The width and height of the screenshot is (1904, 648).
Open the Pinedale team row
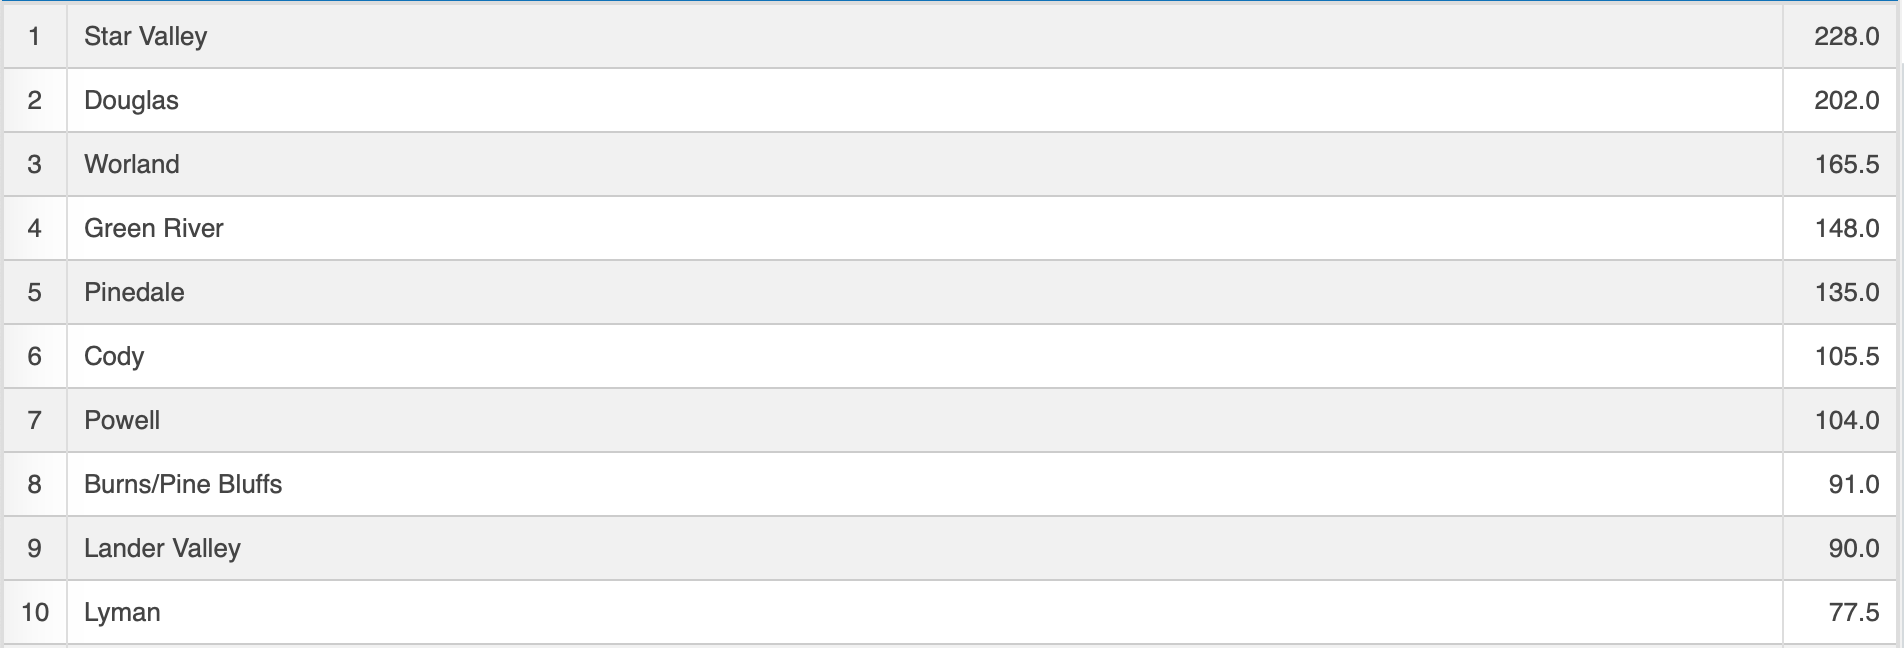pyautogui.click(x=134, y=292)
